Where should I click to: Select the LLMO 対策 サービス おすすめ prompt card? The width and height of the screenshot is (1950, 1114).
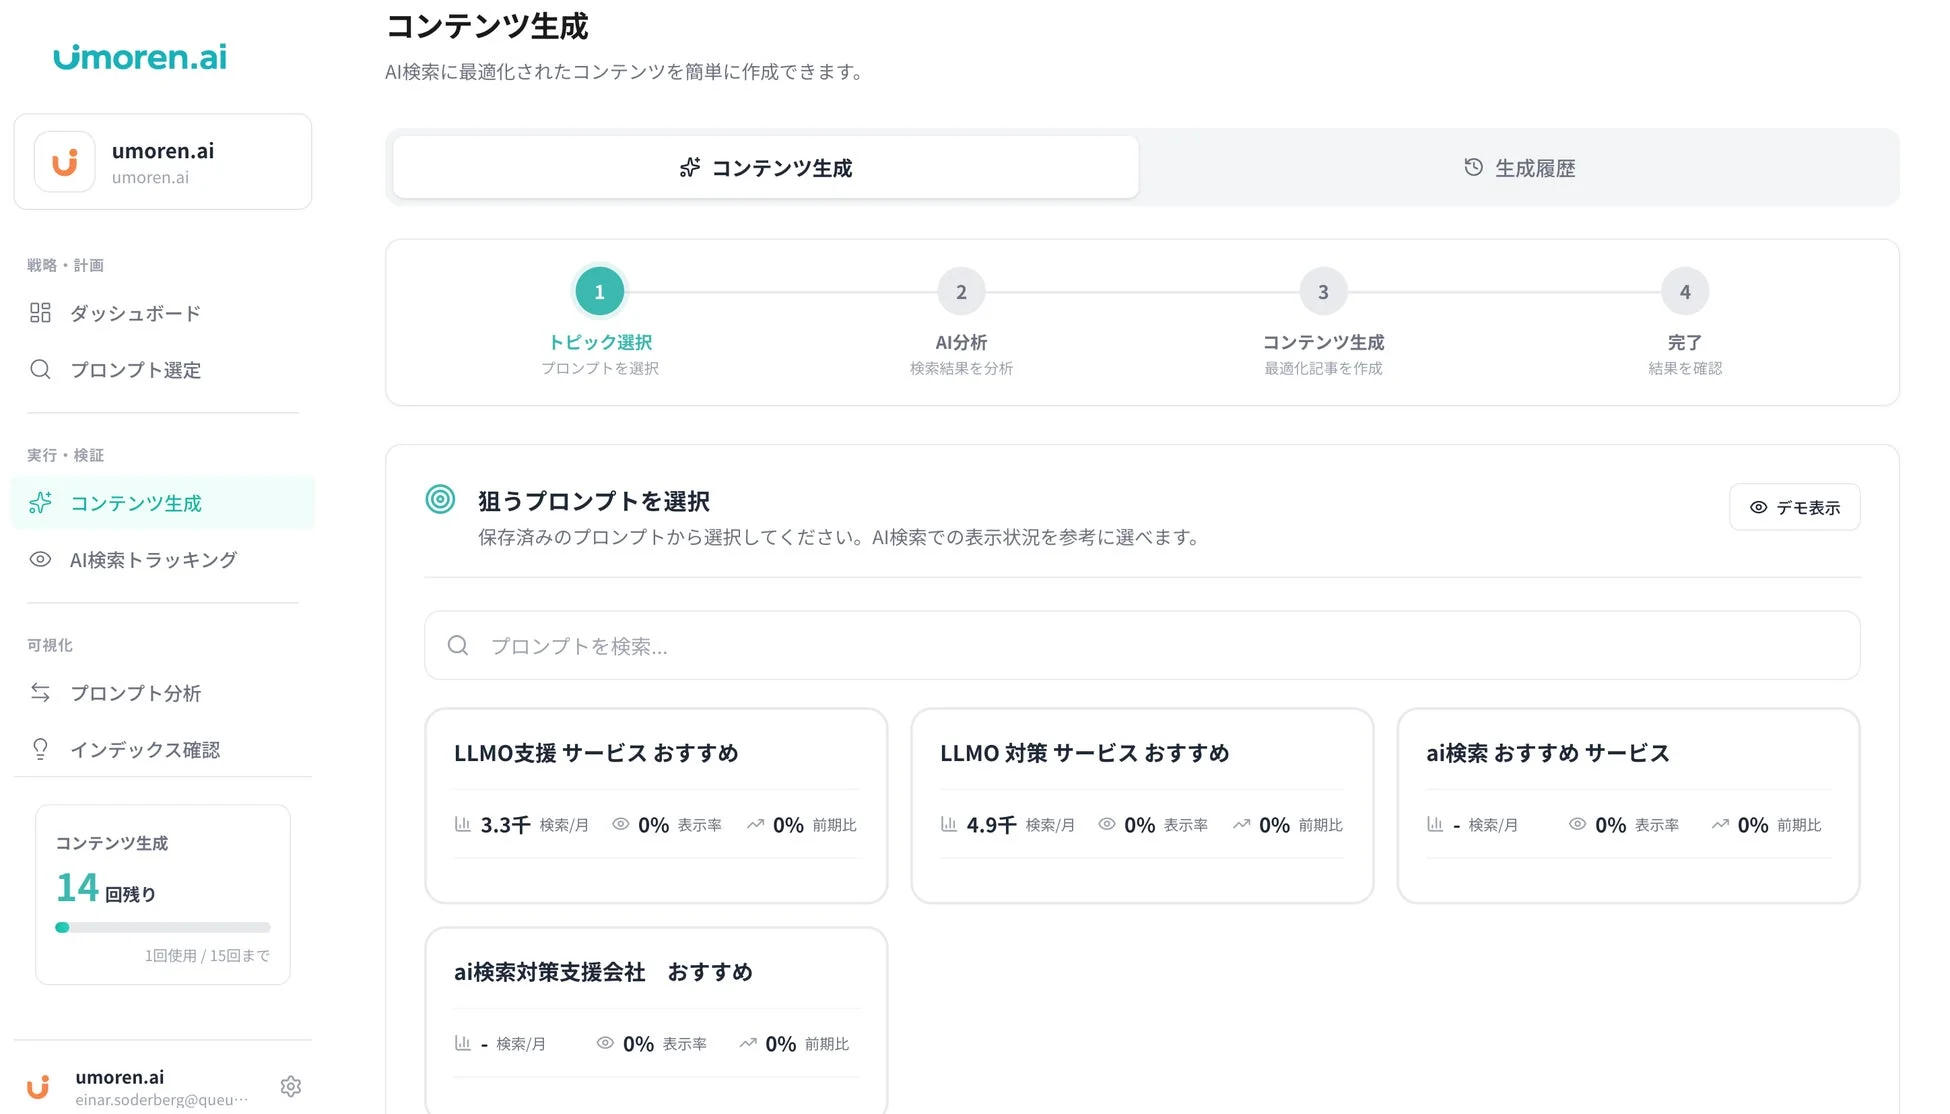1141,805
